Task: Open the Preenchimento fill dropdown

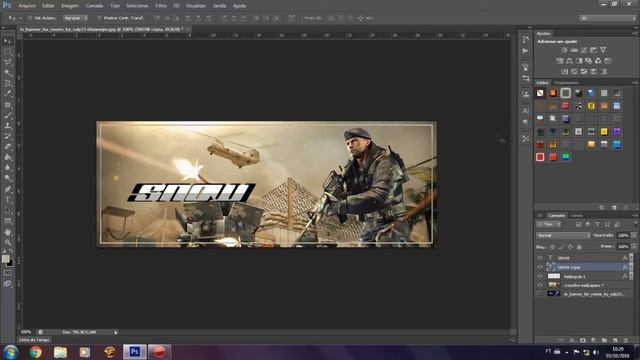Action: [633, 247]
